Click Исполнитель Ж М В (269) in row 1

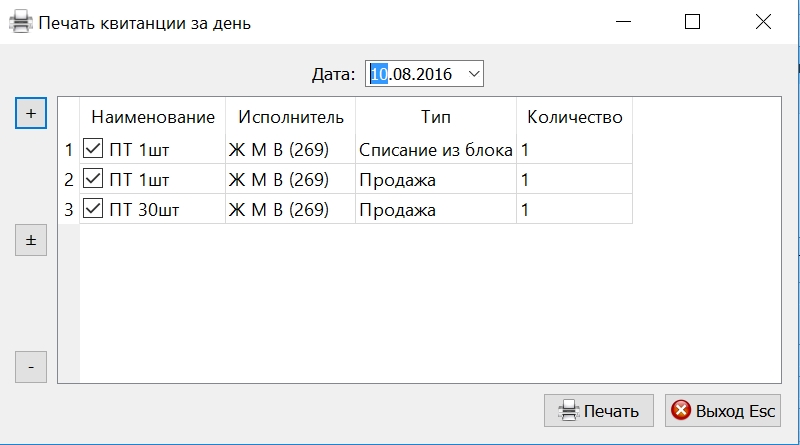point(290,149)
